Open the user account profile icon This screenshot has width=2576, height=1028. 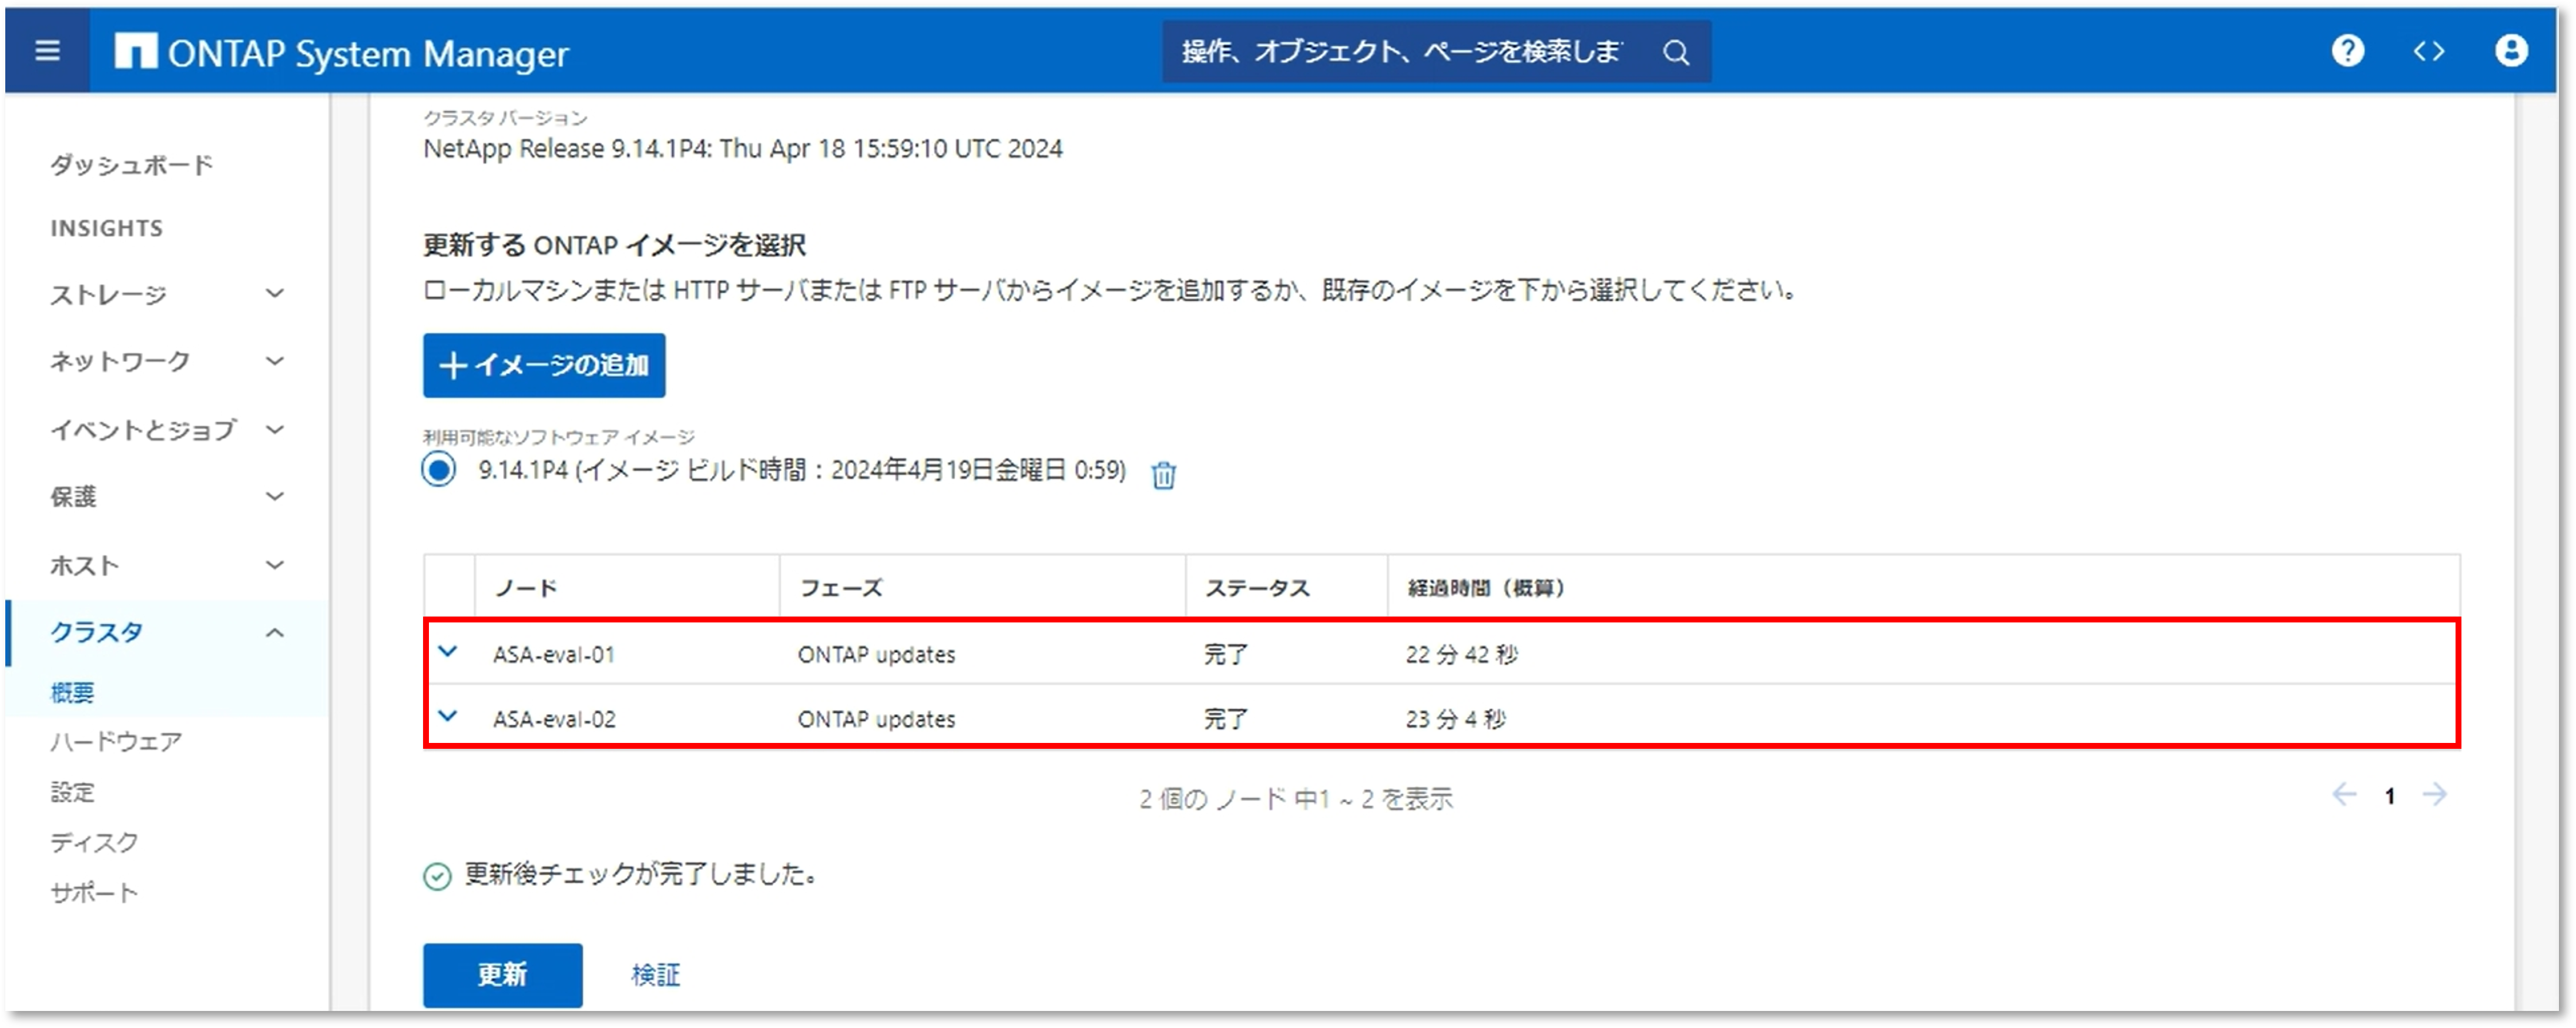pyautogui.click(x=2511, y=51)
